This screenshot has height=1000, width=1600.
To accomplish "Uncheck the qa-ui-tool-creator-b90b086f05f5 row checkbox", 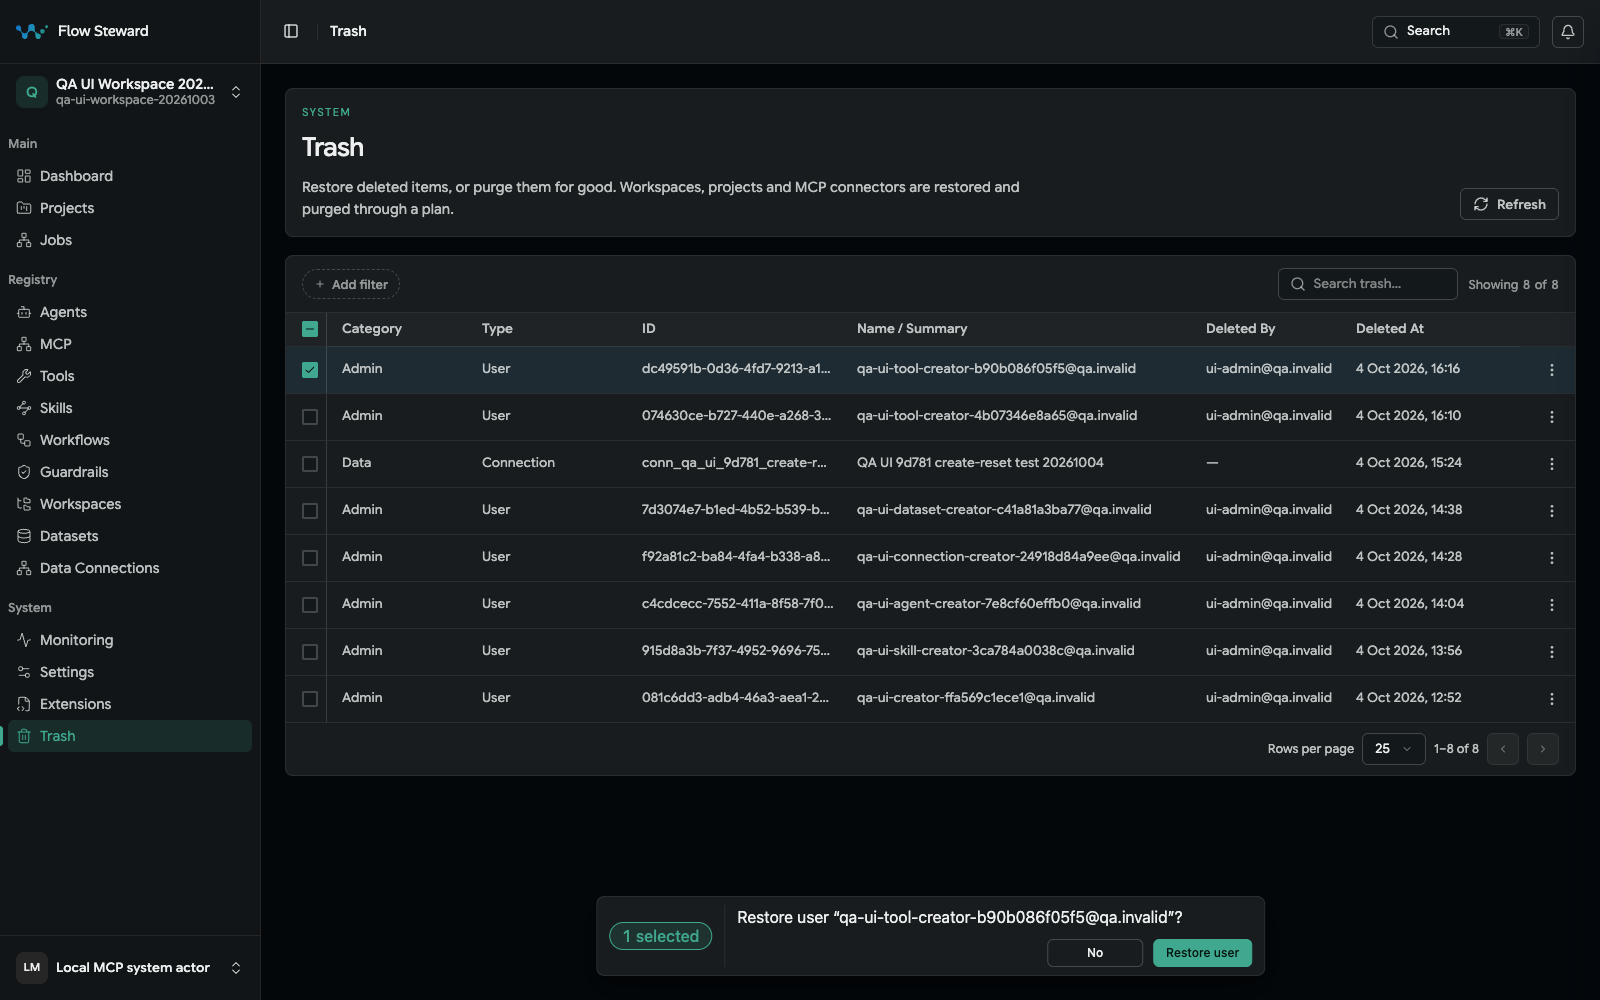I will (310, 370).
